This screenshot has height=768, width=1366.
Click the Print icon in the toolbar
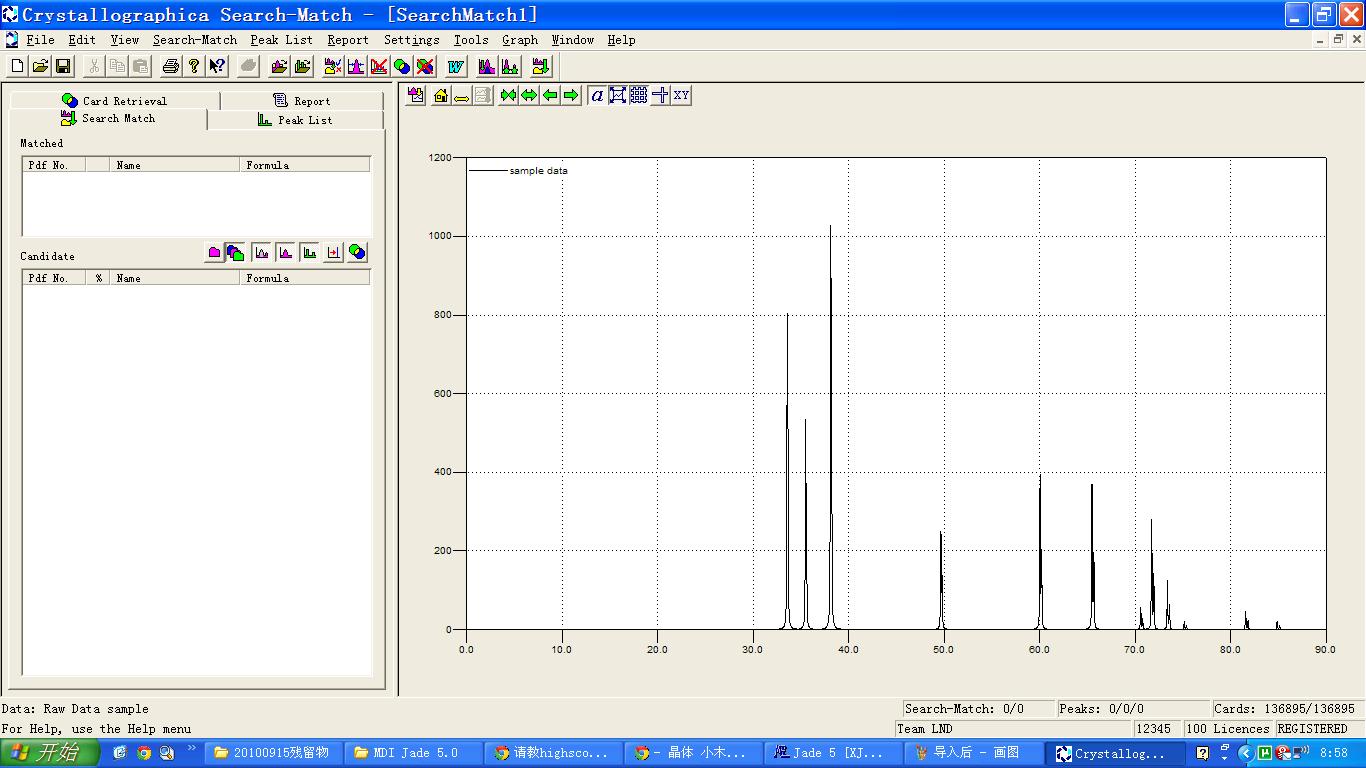(171, 67)
